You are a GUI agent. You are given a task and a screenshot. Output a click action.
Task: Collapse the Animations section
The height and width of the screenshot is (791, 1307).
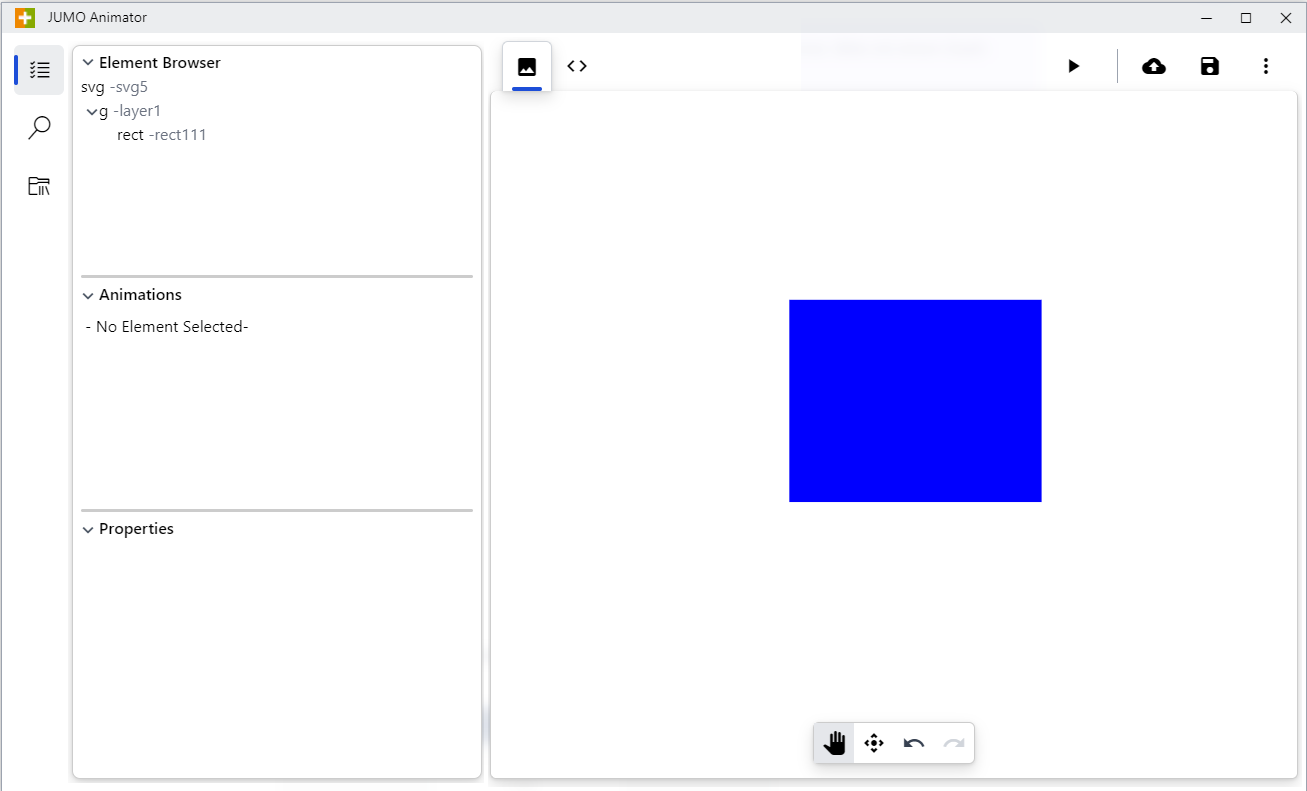[88, 295]
